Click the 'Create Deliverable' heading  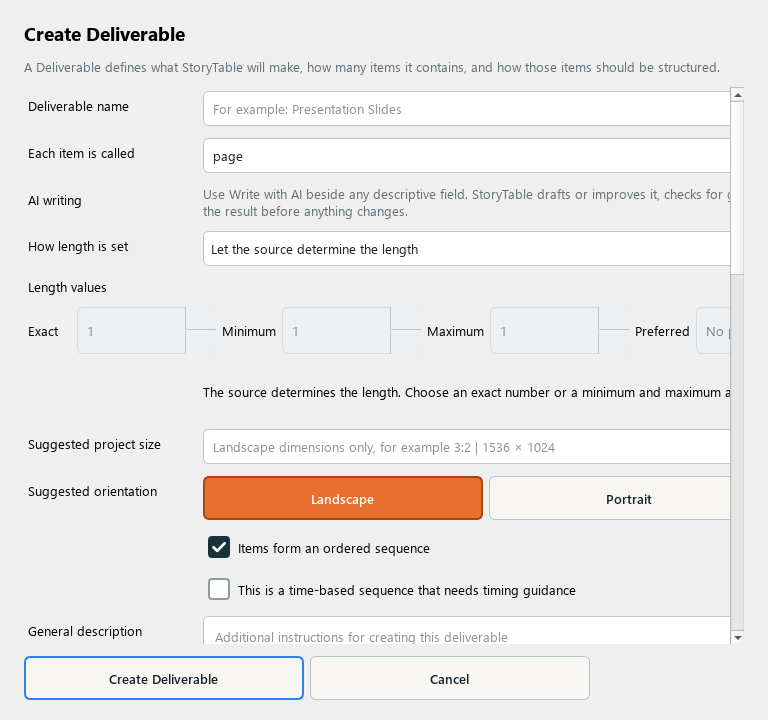tap(105, 35)
